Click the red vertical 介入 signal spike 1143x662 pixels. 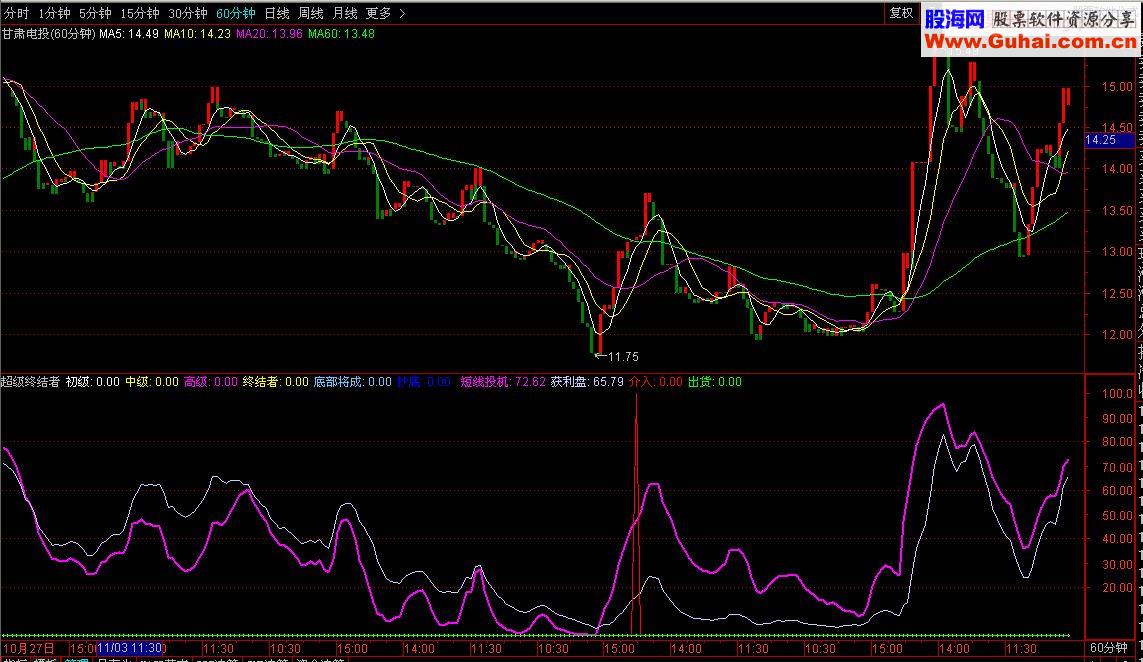tap(636, 513)
